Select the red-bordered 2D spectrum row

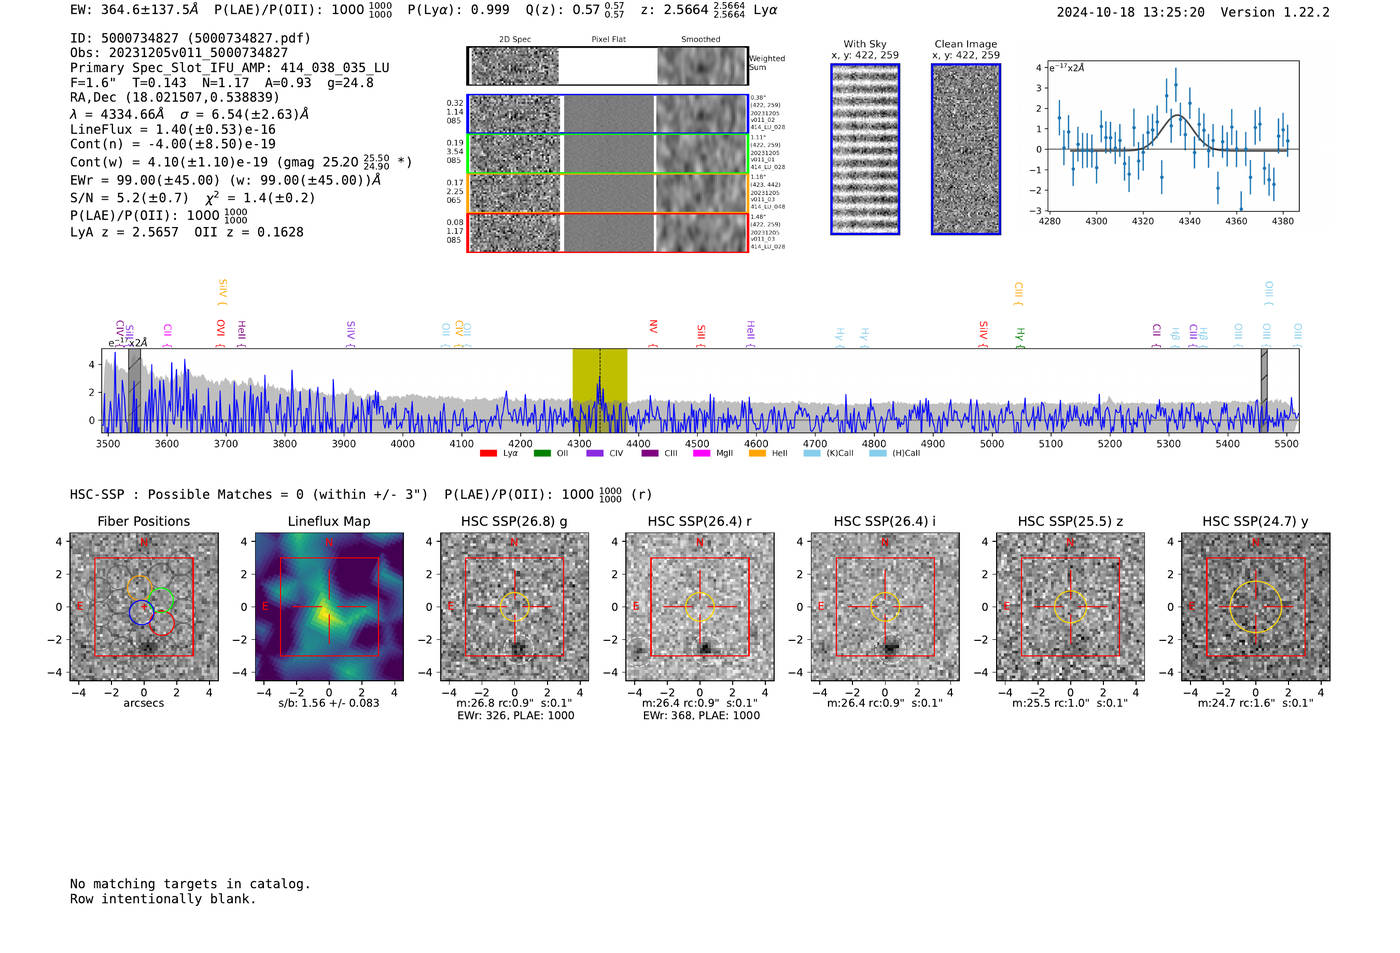(x=607, y=232)
